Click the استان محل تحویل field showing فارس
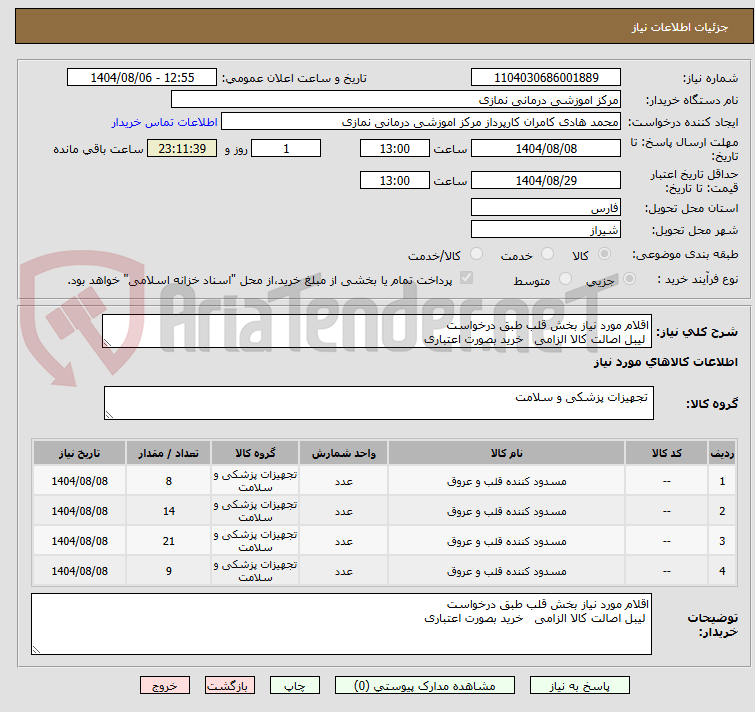 tap(545, 208)
